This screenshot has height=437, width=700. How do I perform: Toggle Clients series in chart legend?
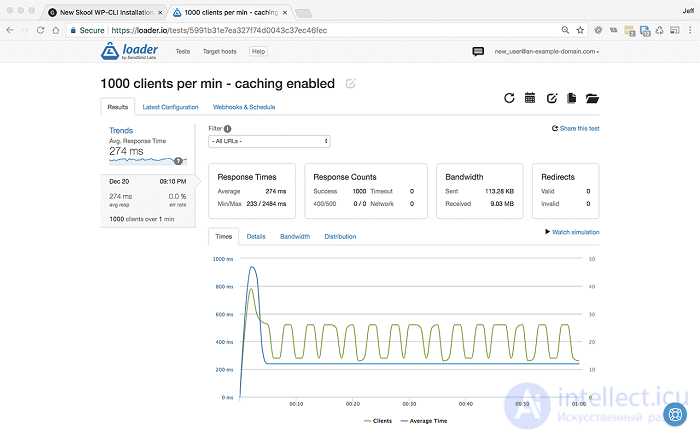pyautogui.click(x=378, y=421)
